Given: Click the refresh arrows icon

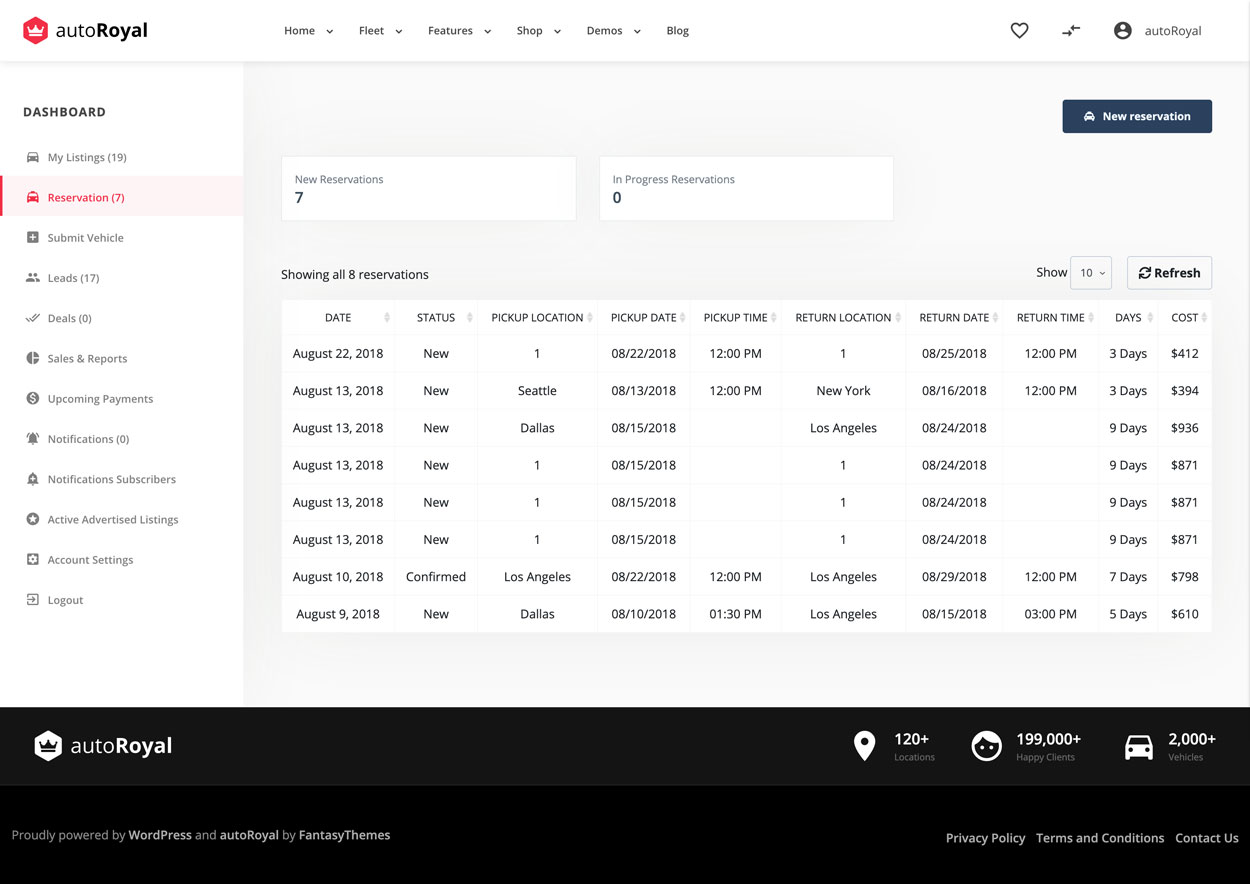Looking at the screenshot, I should coord(1145,273).
